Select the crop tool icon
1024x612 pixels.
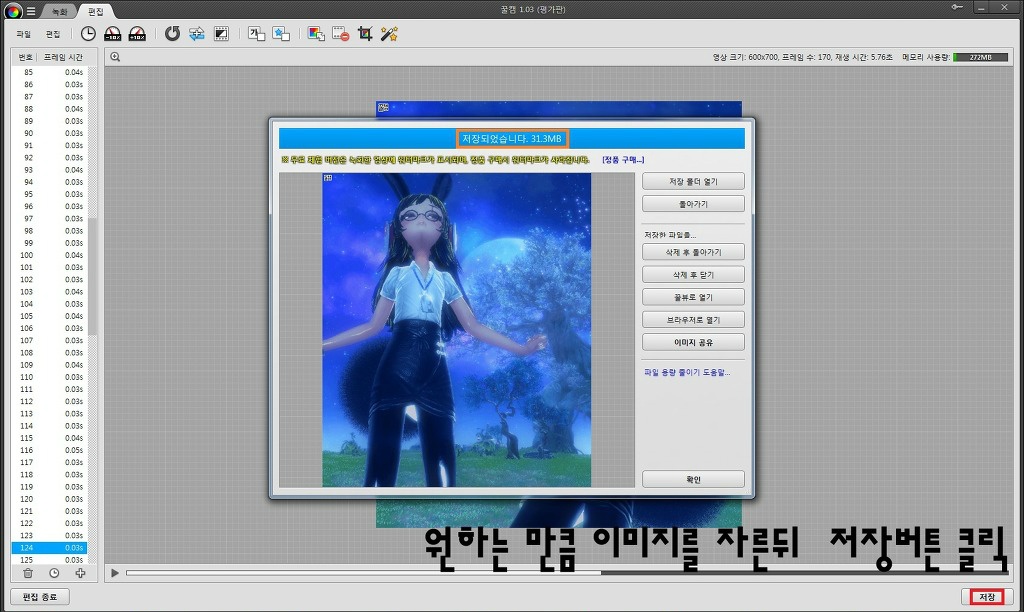tap(365, 34)
